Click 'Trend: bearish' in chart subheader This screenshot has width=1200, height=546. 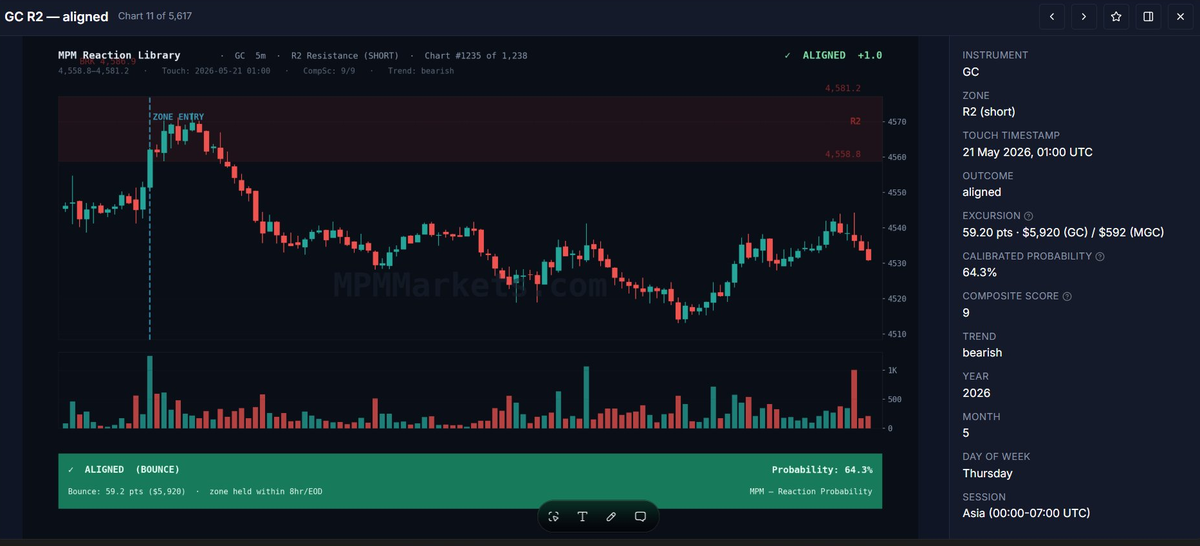[421, 71]
